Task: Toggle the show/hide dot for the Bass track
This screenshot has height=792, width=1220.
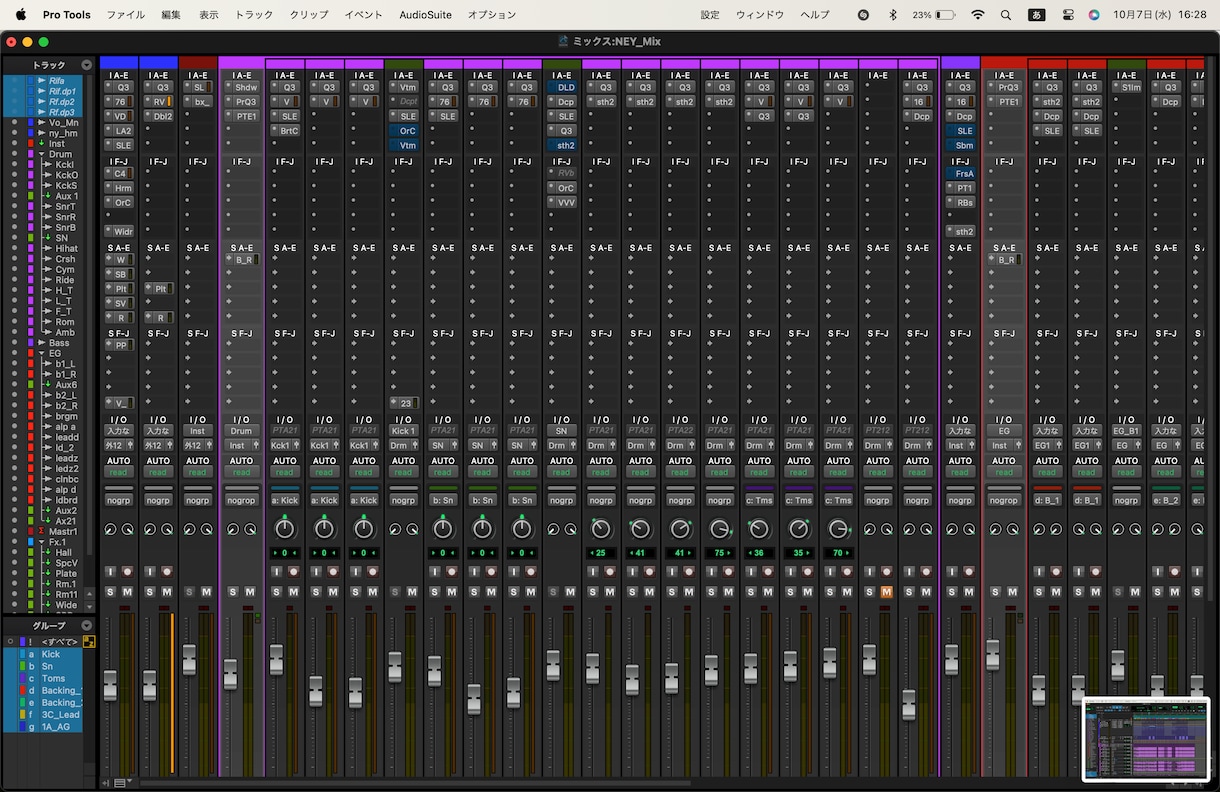Action: click(x=14, y=343)
